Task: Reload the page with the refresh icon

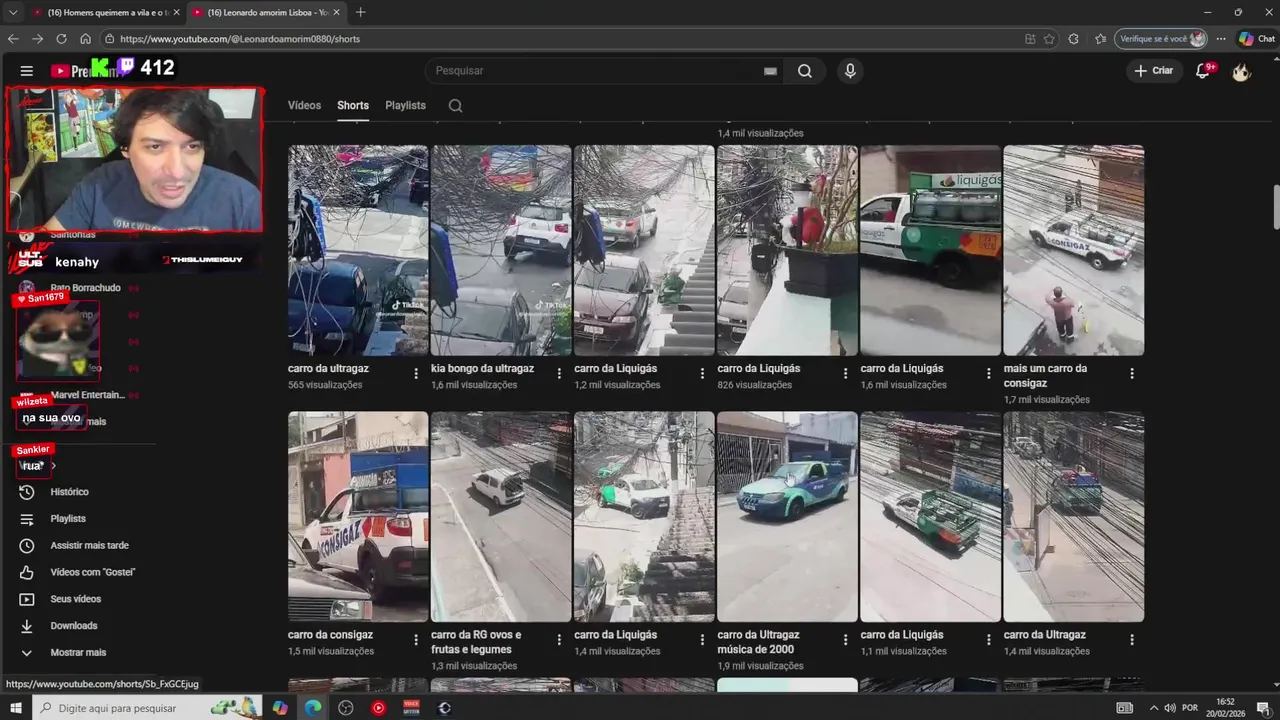Action: (x=61, y=39)
